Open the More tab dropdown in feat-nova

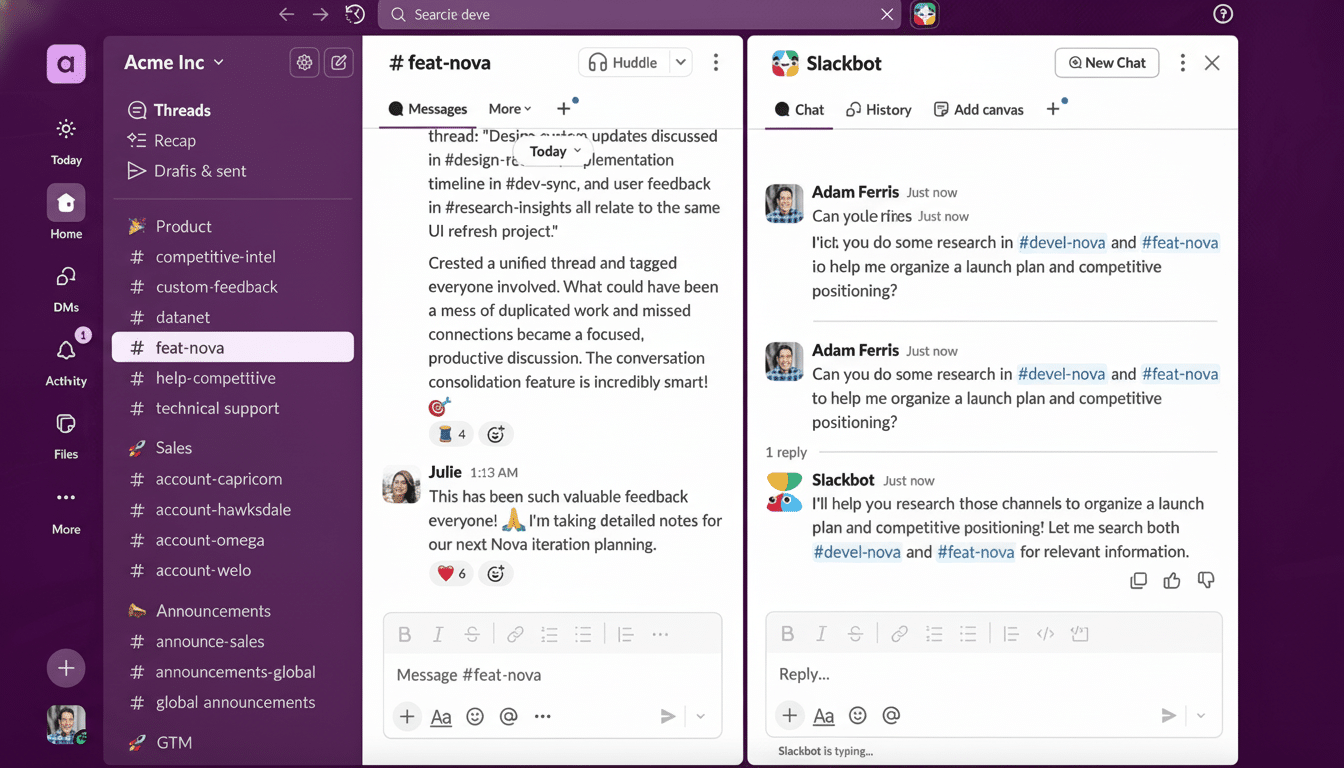pos(509,108)
